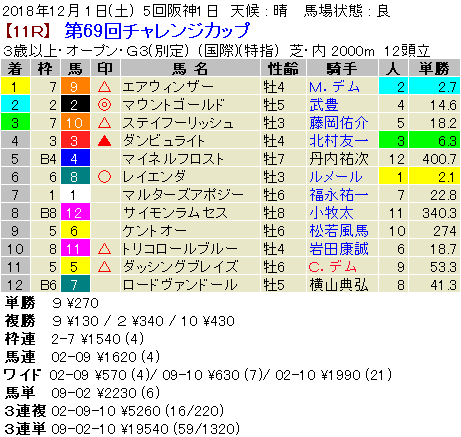The width and height of the screenshot is (461, 437).
Task: Select the blue horse number 4 box
Action: click(x=75, y=159)
